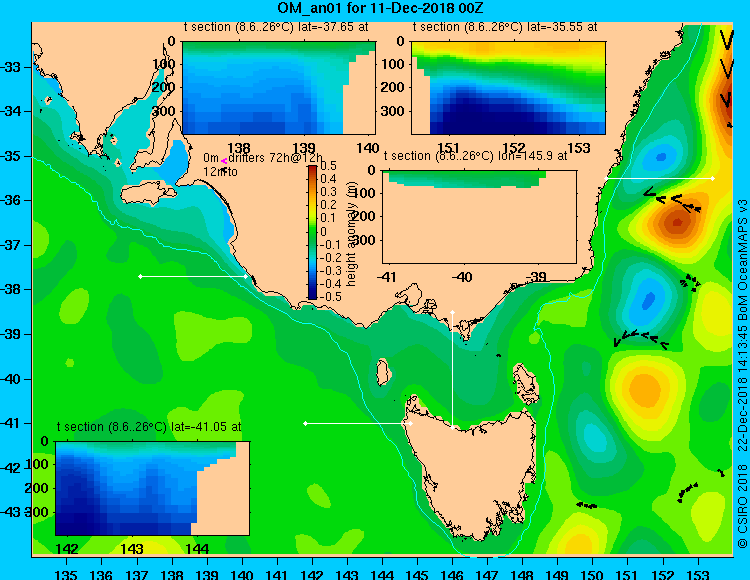Click the 152 label under lat=-35.55 inset

tap(514, 148)
